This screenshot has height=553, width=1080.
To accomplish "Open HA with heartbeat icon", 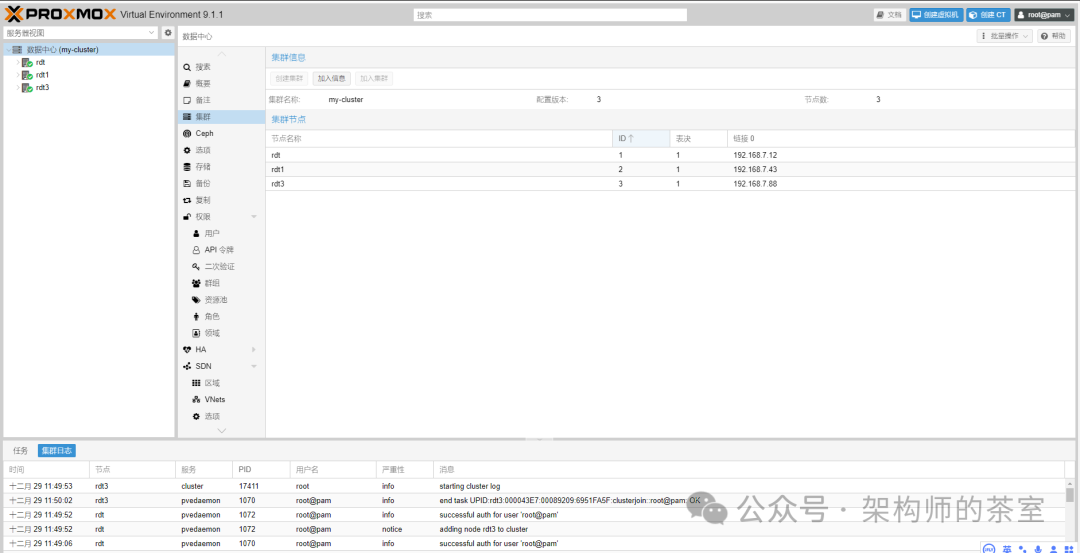I will pos(221,350).
